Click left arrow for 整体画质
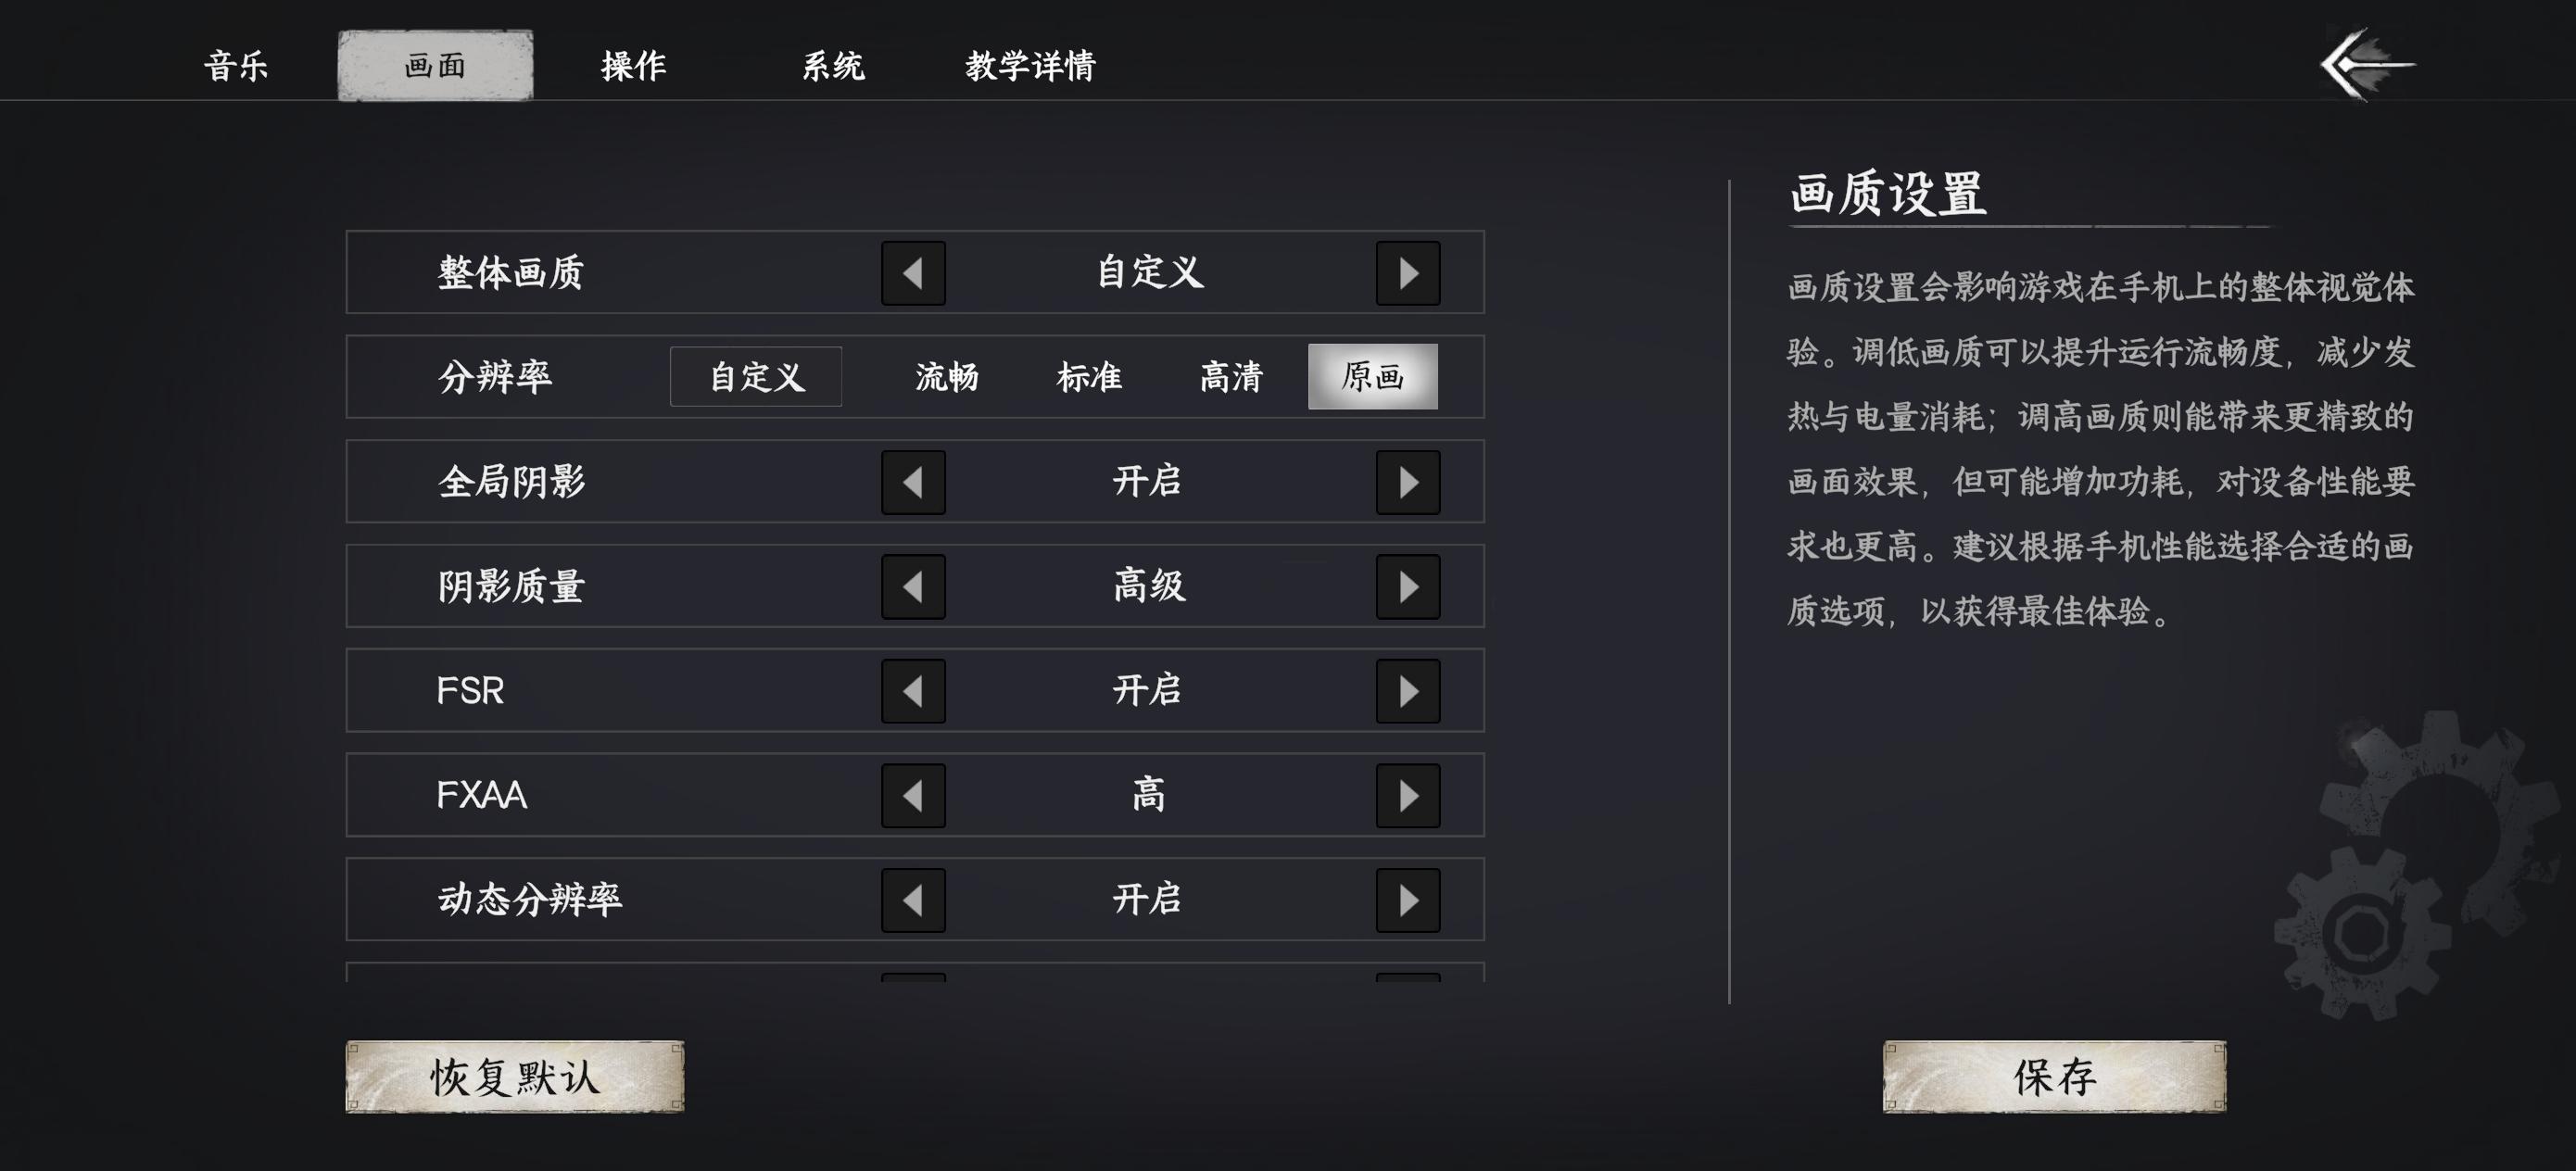 [x=912, y=273]
